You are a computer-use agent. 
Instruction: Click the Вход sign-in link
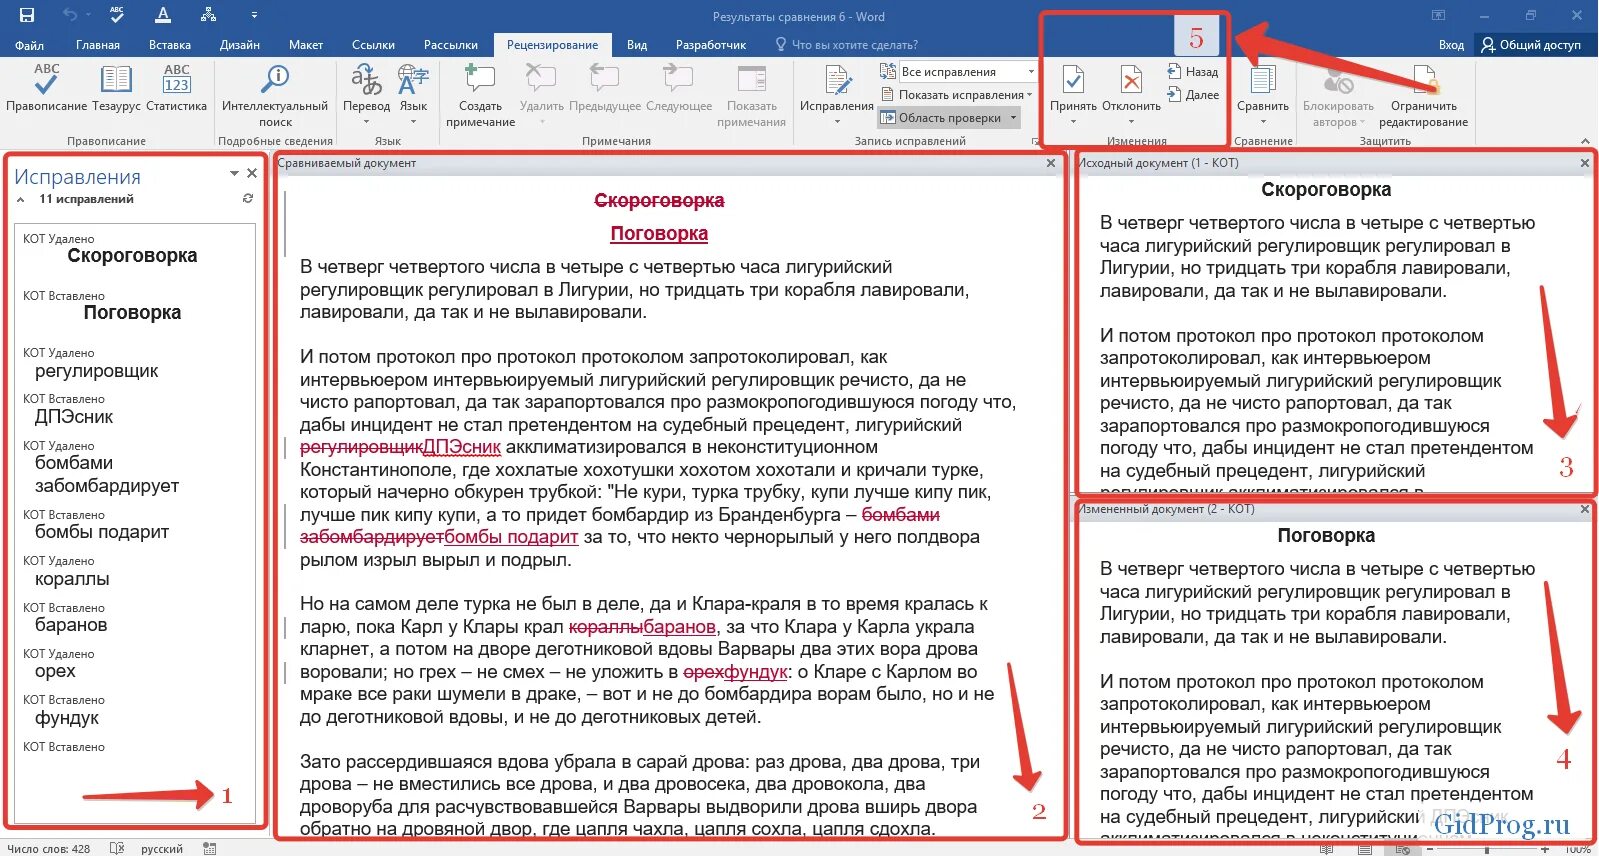point(1451,45)
